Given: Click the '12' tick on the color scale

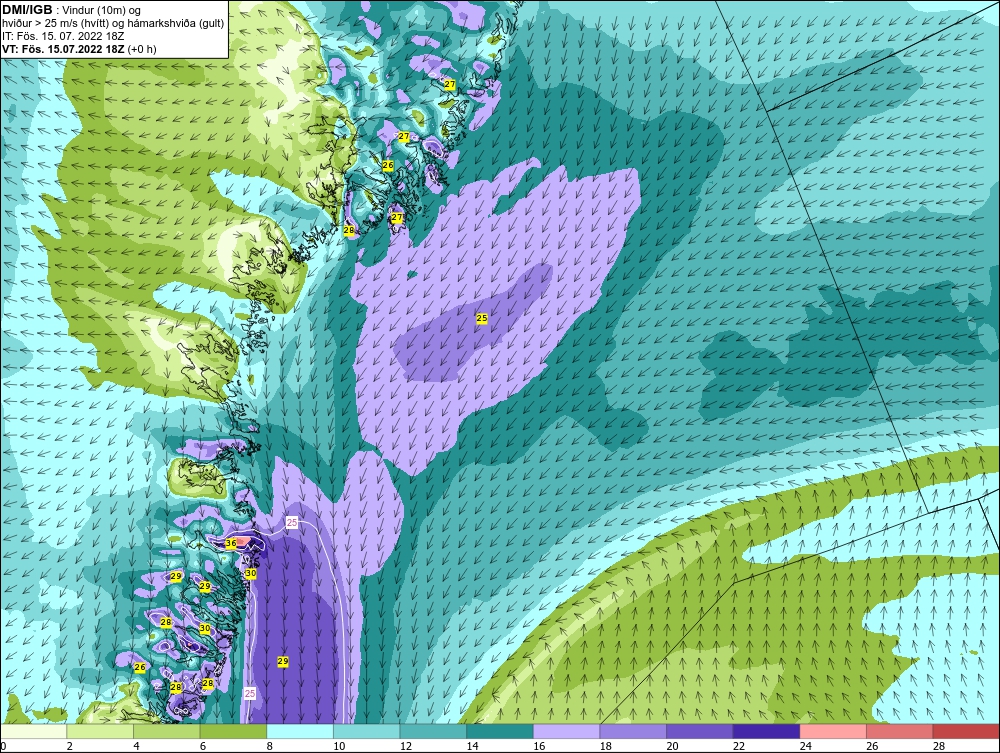Looking at the screenshot, I should [x=405, y=746].
